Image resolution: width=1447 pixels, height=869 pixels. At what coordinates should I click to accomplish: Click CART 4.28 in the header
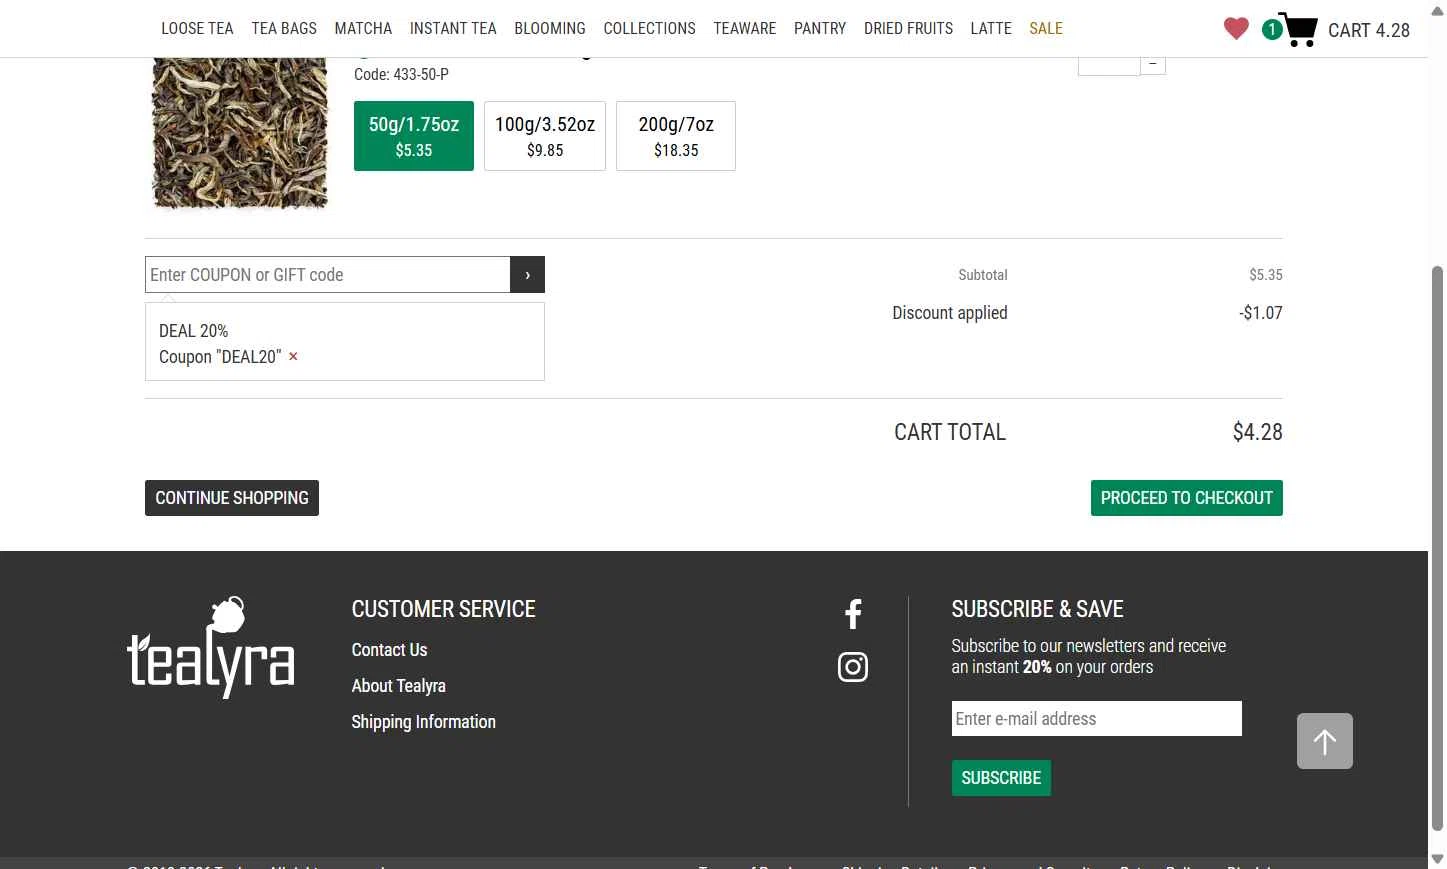click(1368, 30)
